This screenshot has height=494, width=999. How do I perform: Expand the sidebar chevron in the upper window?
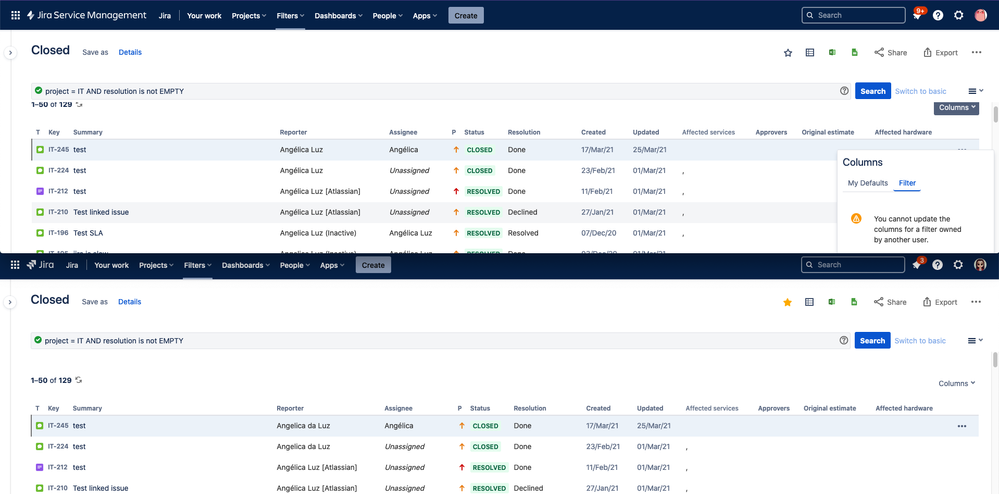[10, 52]
